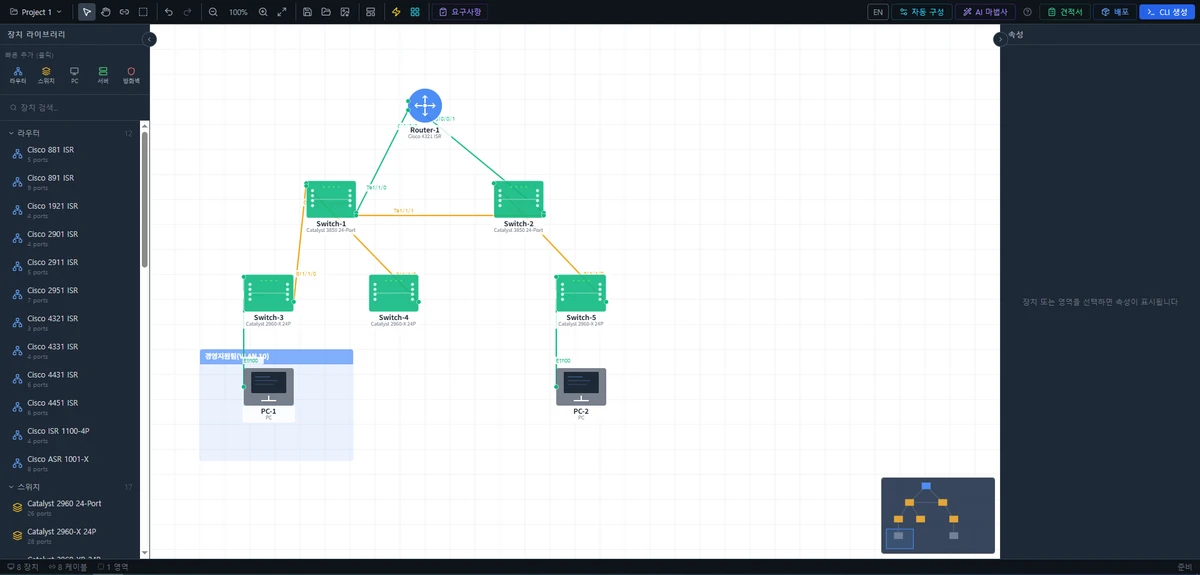
Task: Click the teal grid icon in the toolbar
Action: pos(415,12)
